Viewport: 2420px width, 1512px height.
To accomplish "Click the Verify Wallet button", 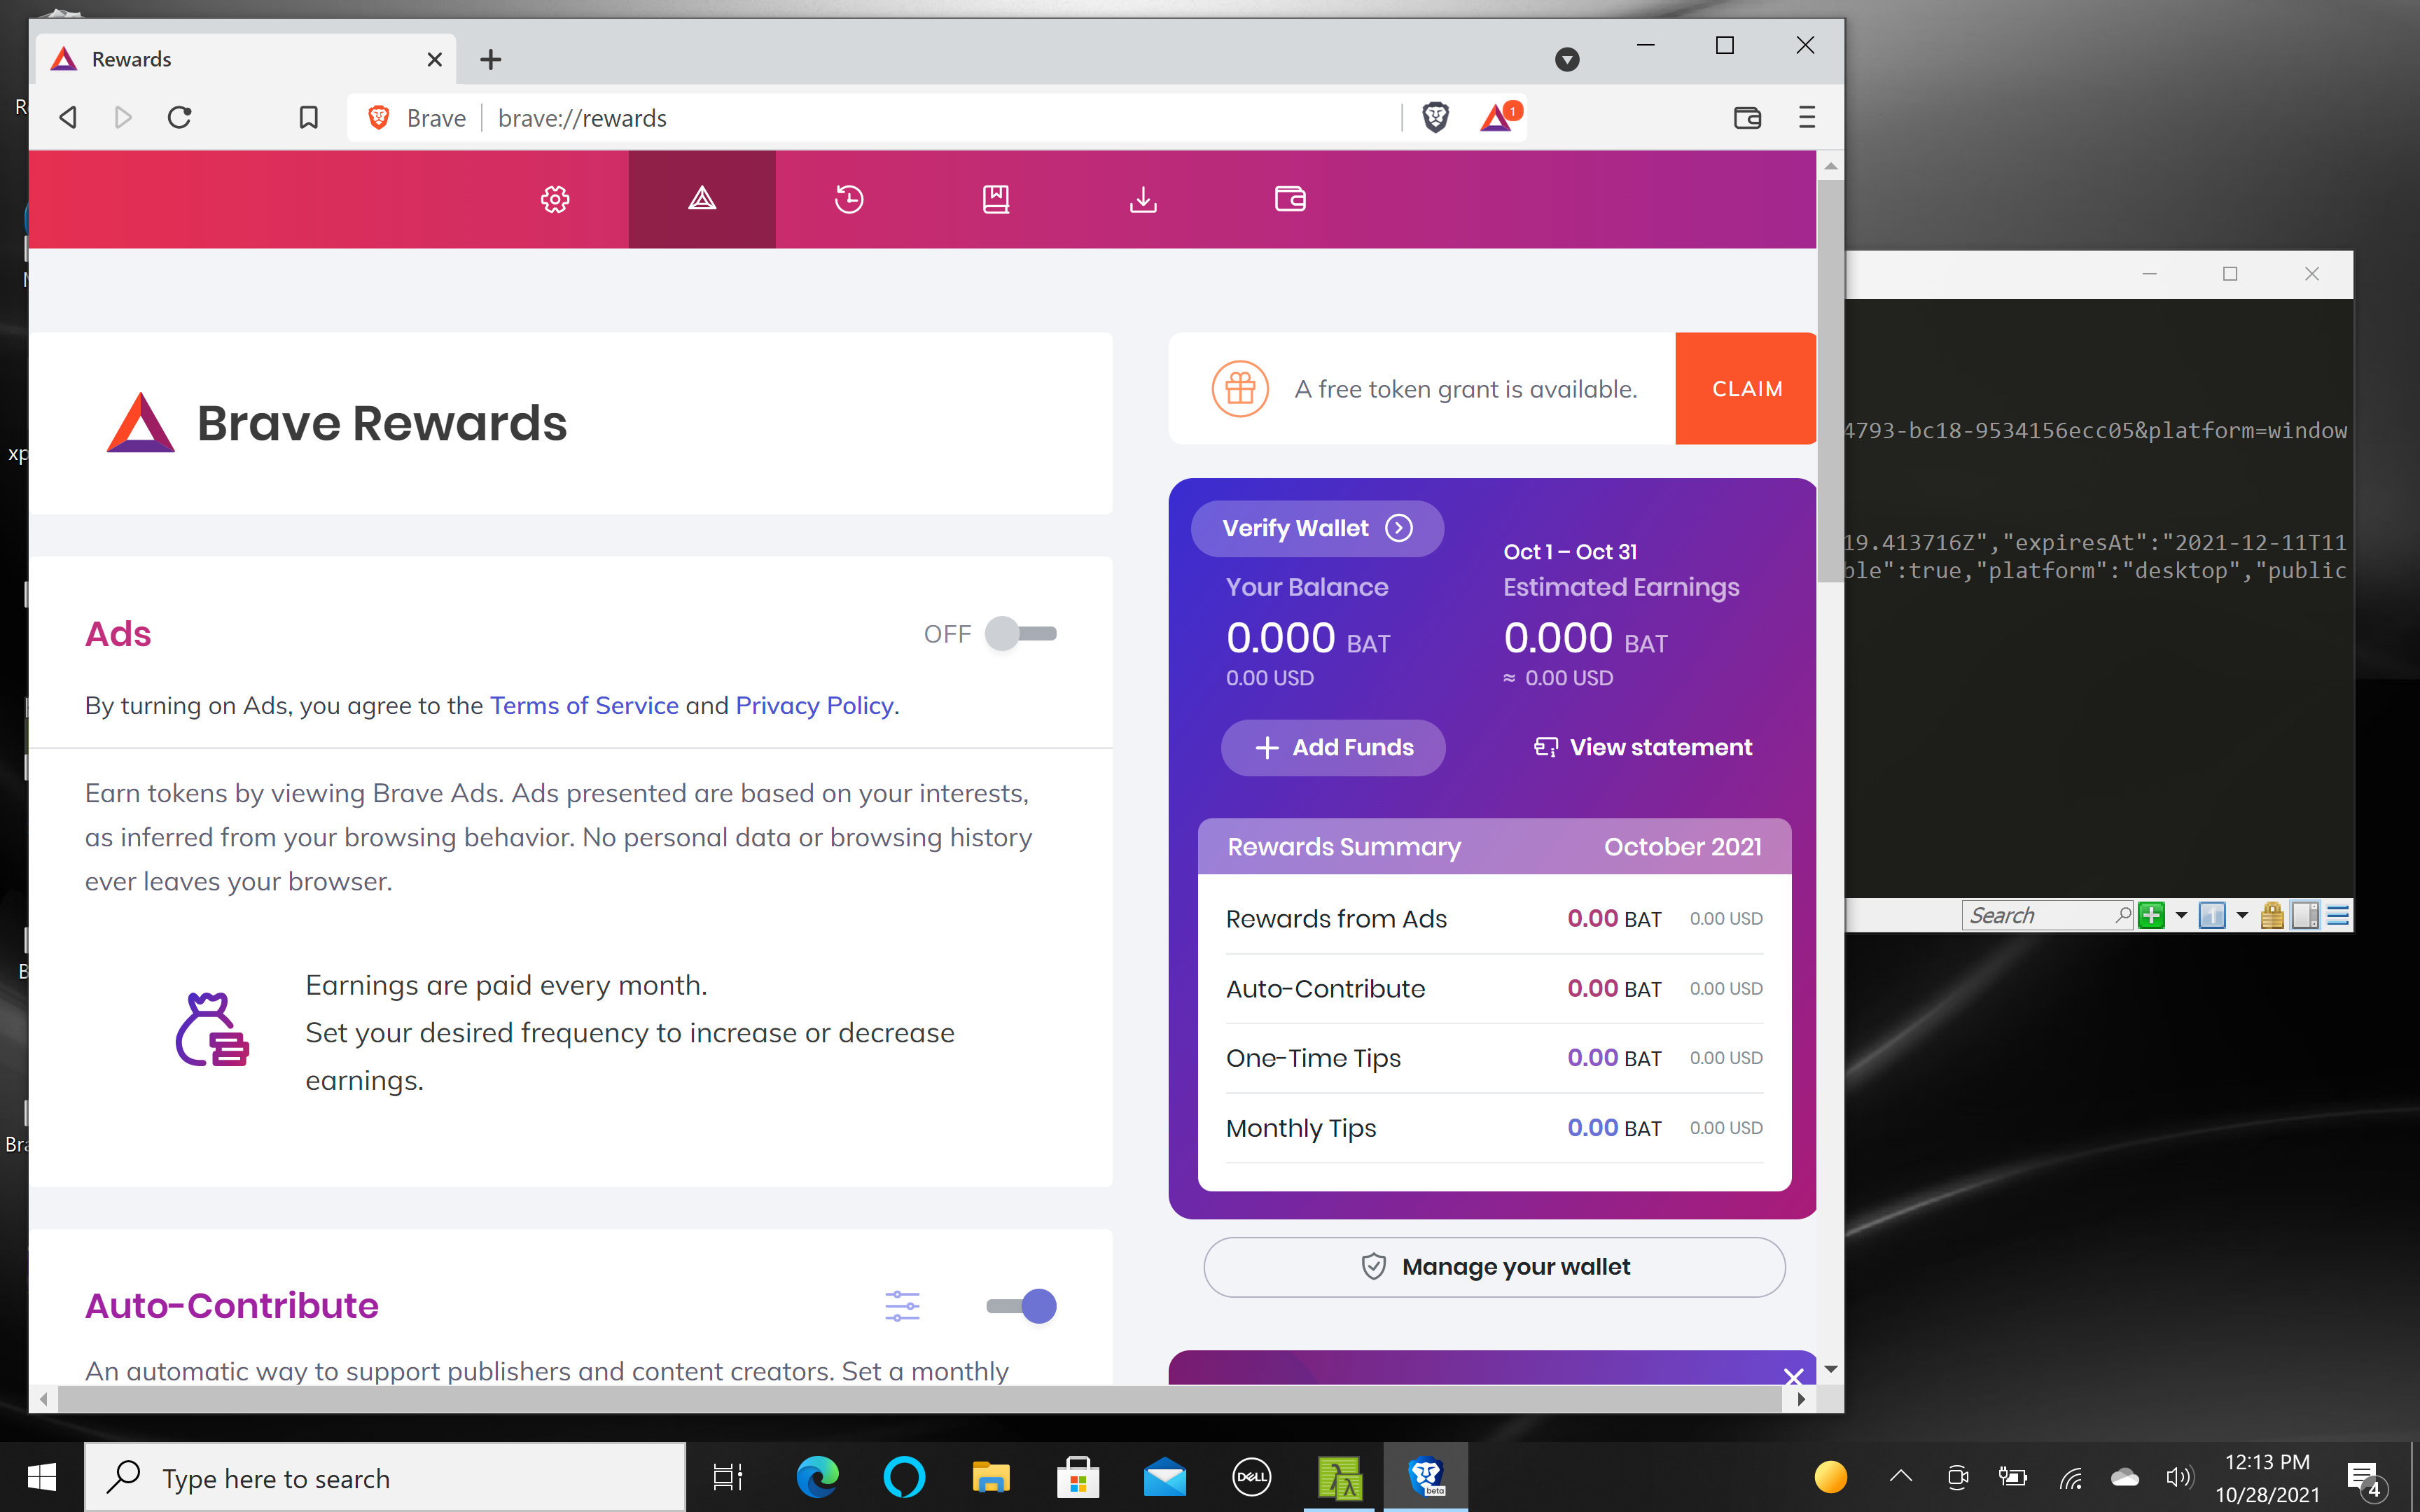I will click(x=1317, y=528).
